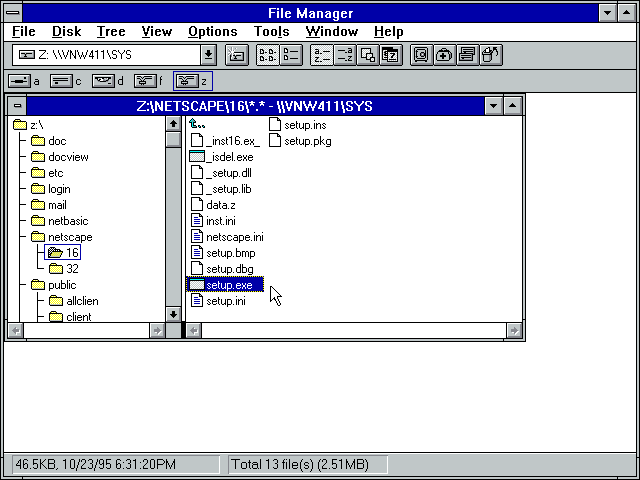Select the login folder in tree
Screen dimensions: 640x480
(51, 189)
